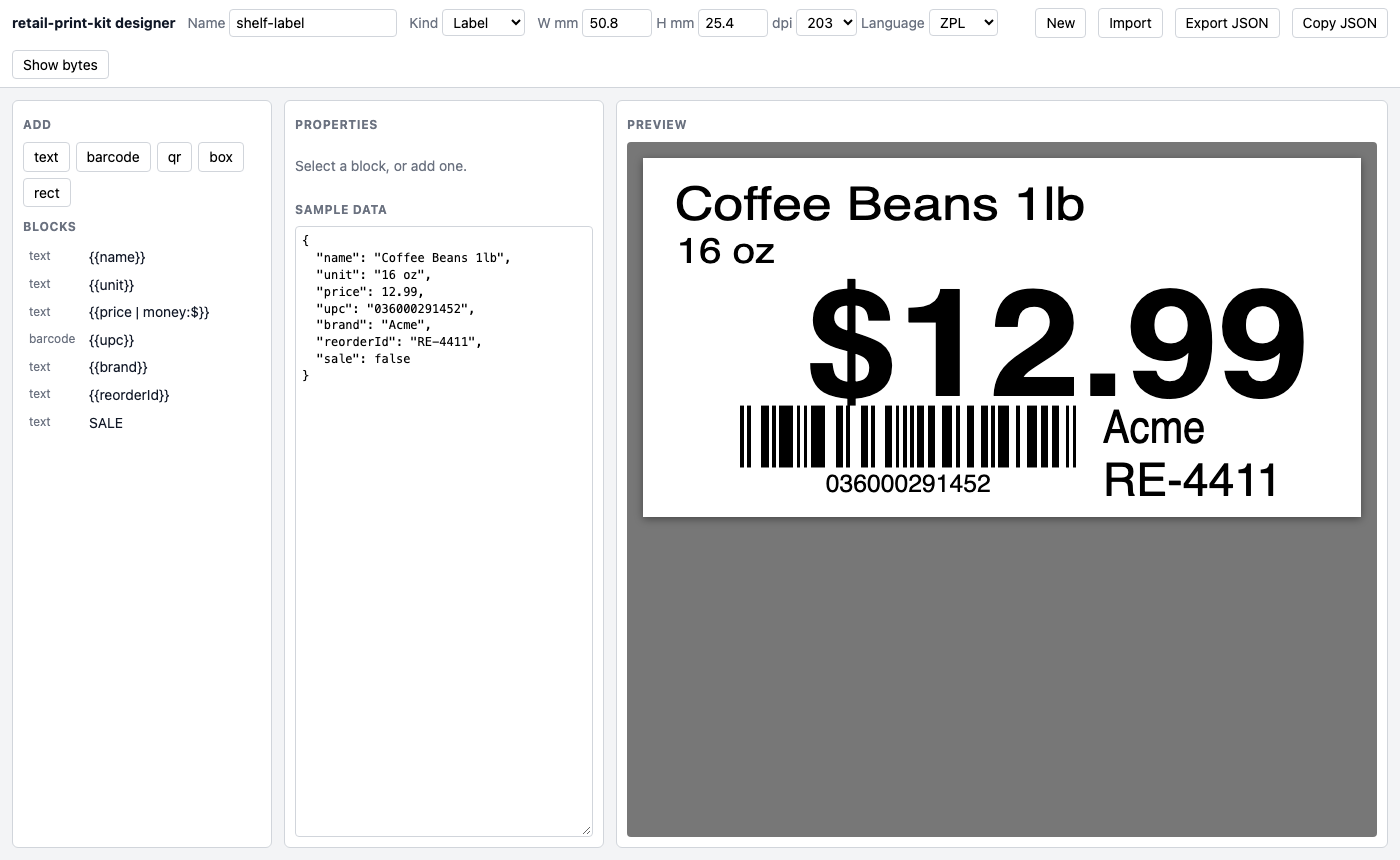Open the Kind dropdown

483,23
